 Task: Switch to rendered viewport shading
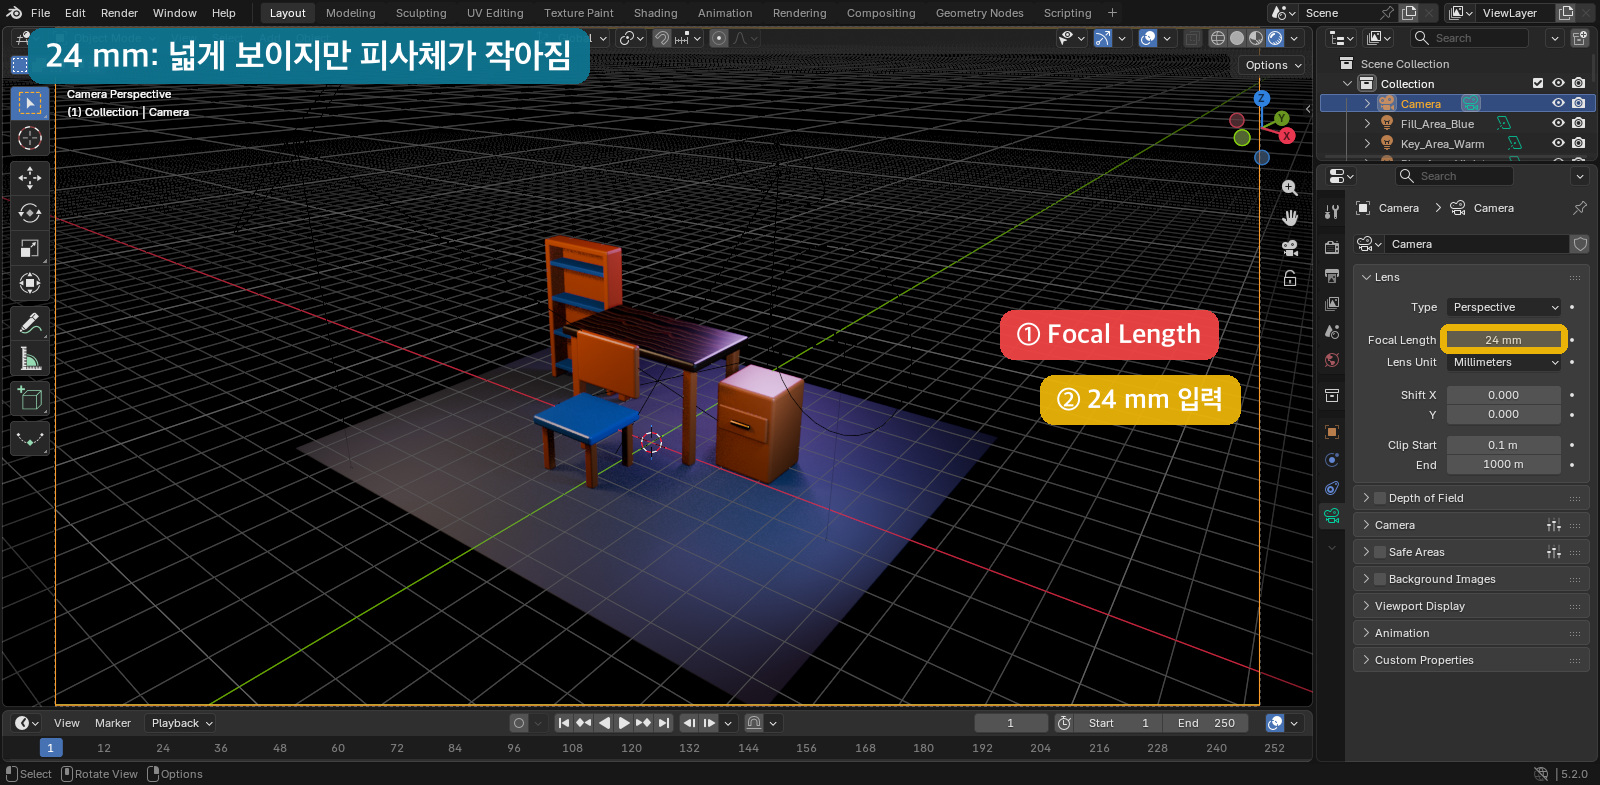tap(1275, 38)
